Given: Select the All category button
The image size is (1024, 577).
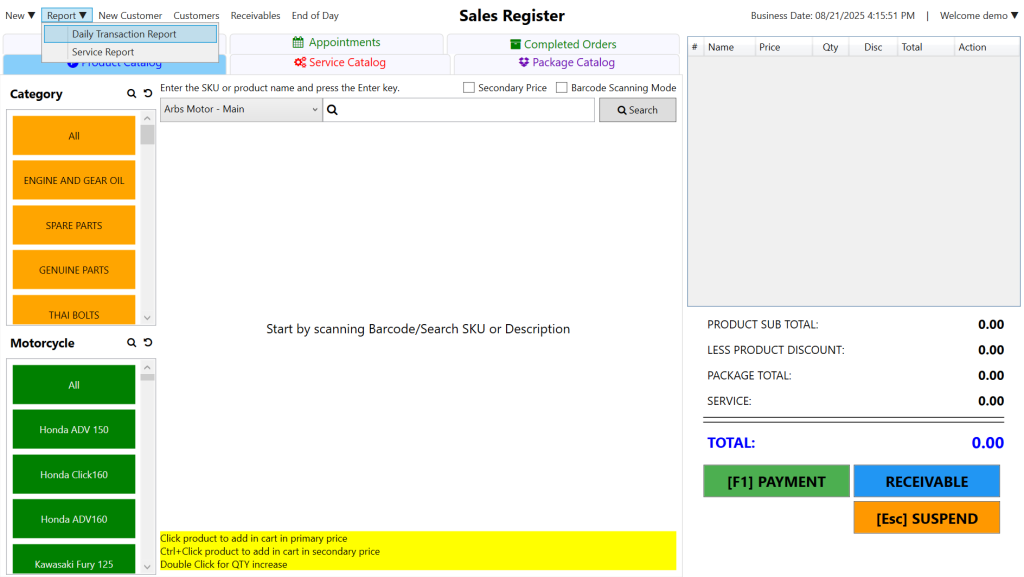Looking at the screenshot, I should (74, 136).
